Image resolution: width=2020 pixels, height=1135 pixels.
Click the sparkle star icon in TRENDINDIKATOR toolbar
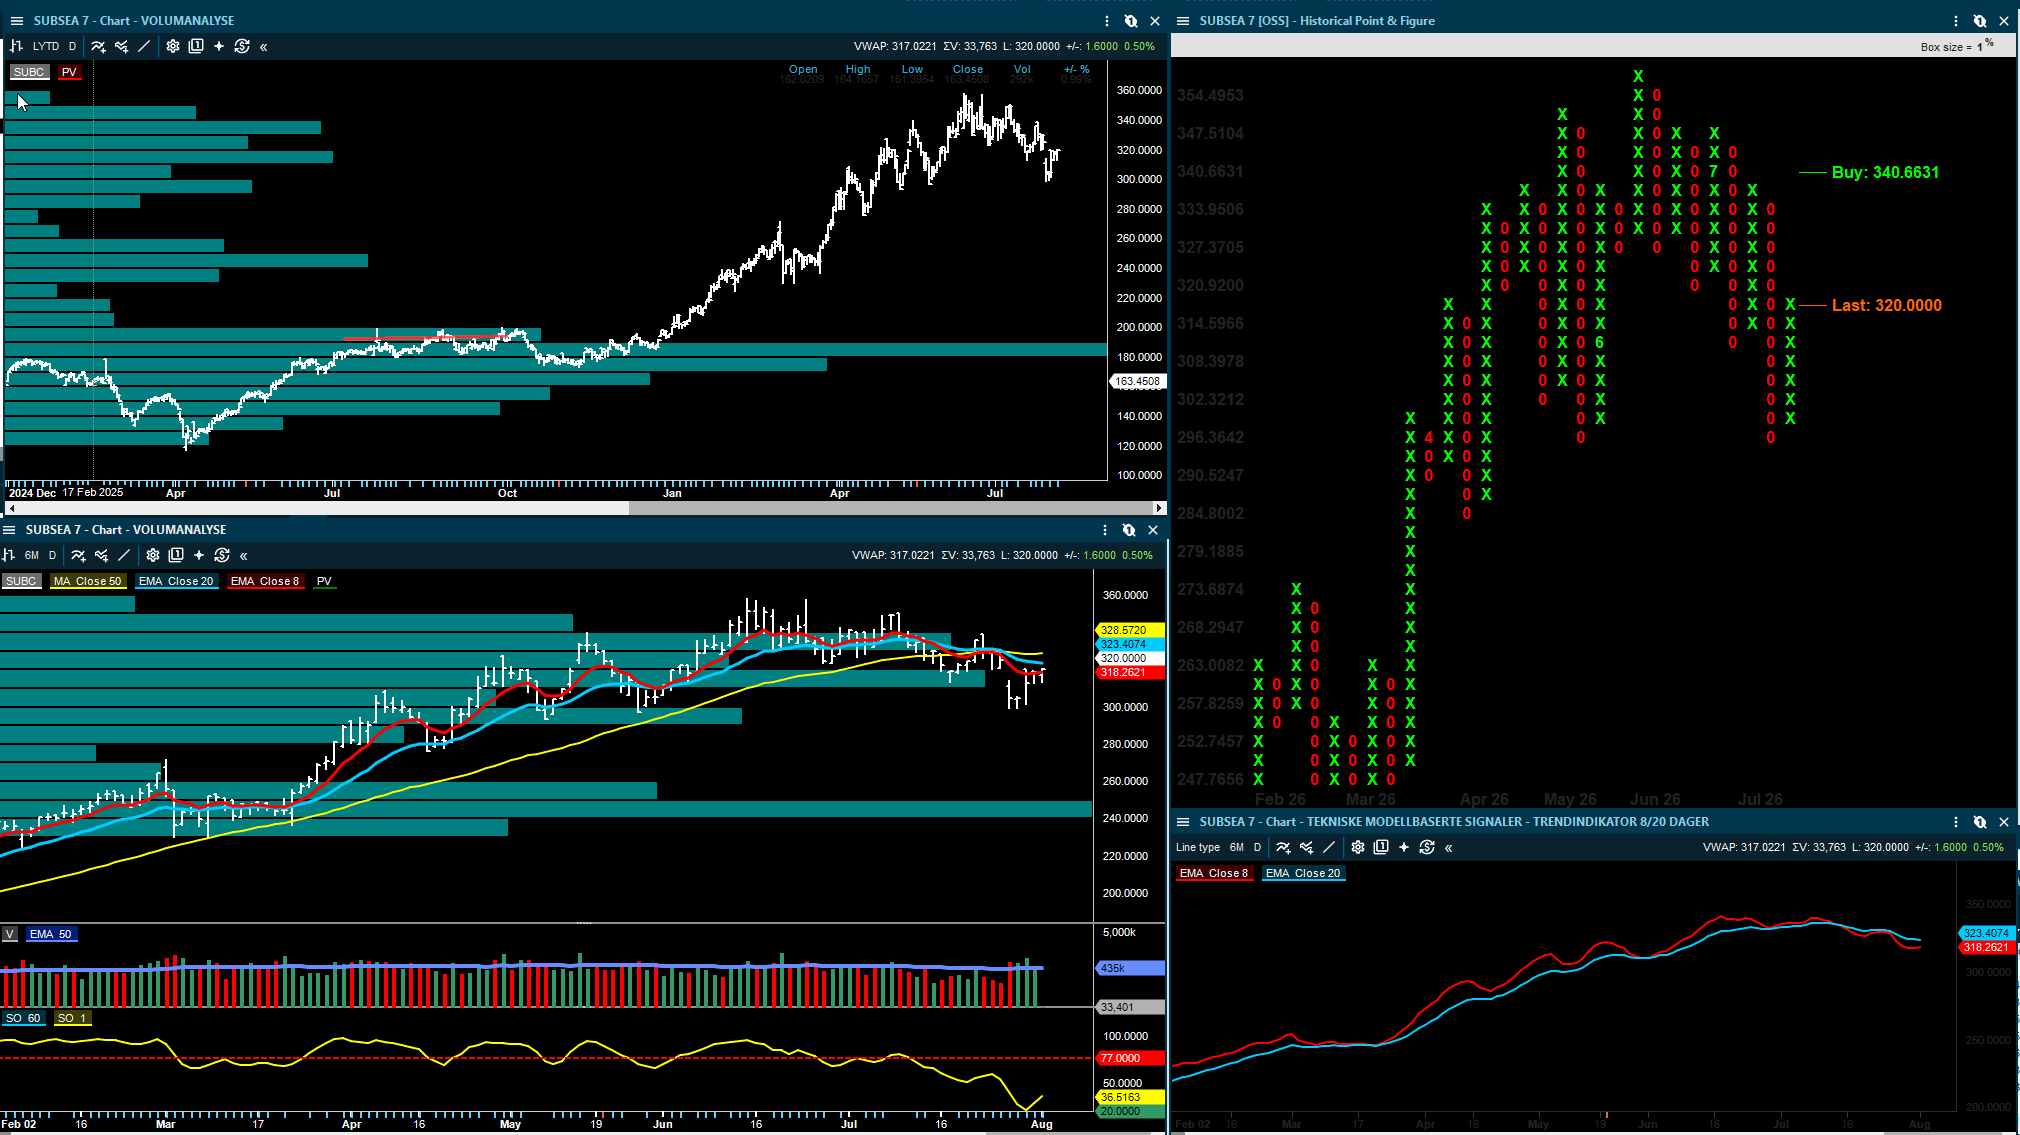tap(1404, 847)
